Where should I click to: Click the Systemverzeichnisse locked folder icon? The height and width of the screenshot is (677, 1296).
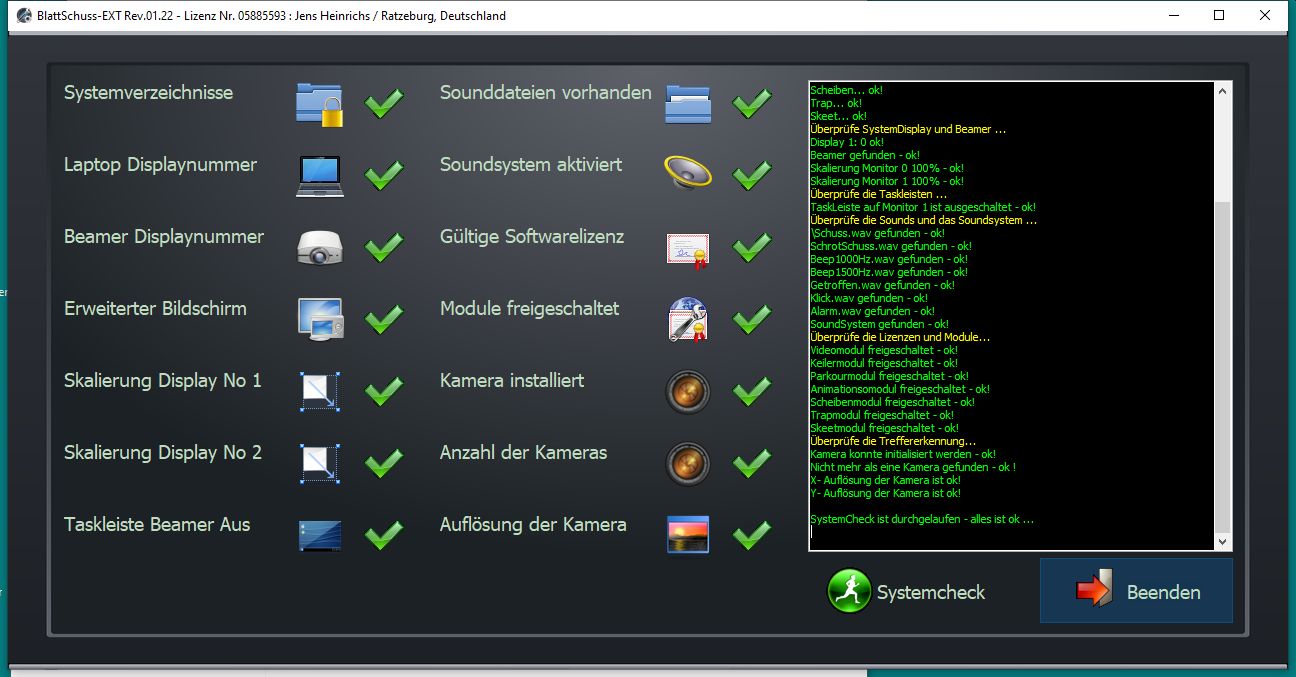(320, 103)
